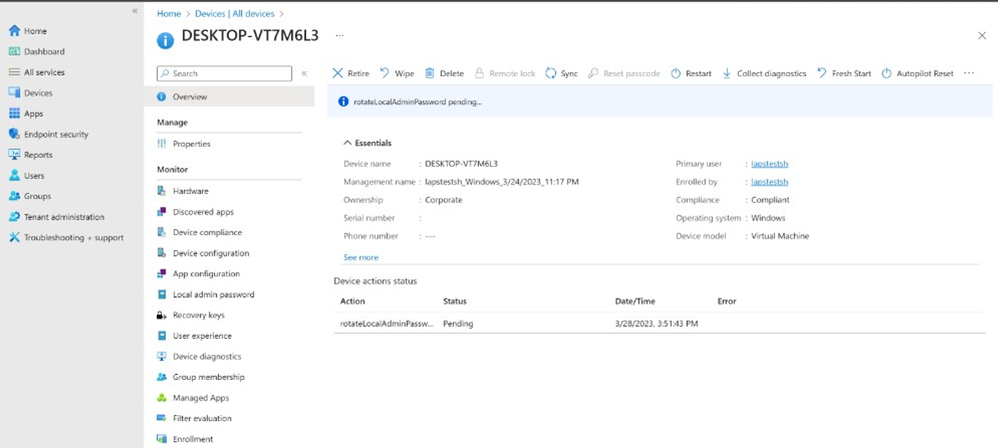This screenshot has height=448, width=998.
Task: Open Tenant administration
Action: click(56, 217)
